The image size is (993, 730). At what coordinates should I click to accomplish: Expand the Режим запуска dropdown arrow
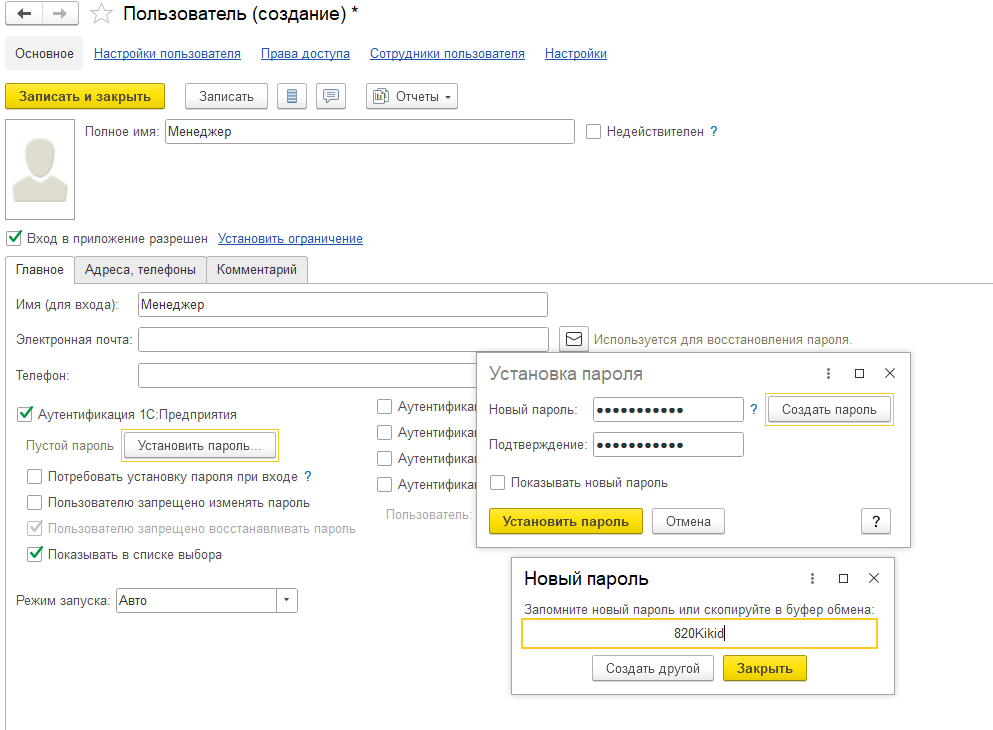pyautogui.click(x=286, y=600)
